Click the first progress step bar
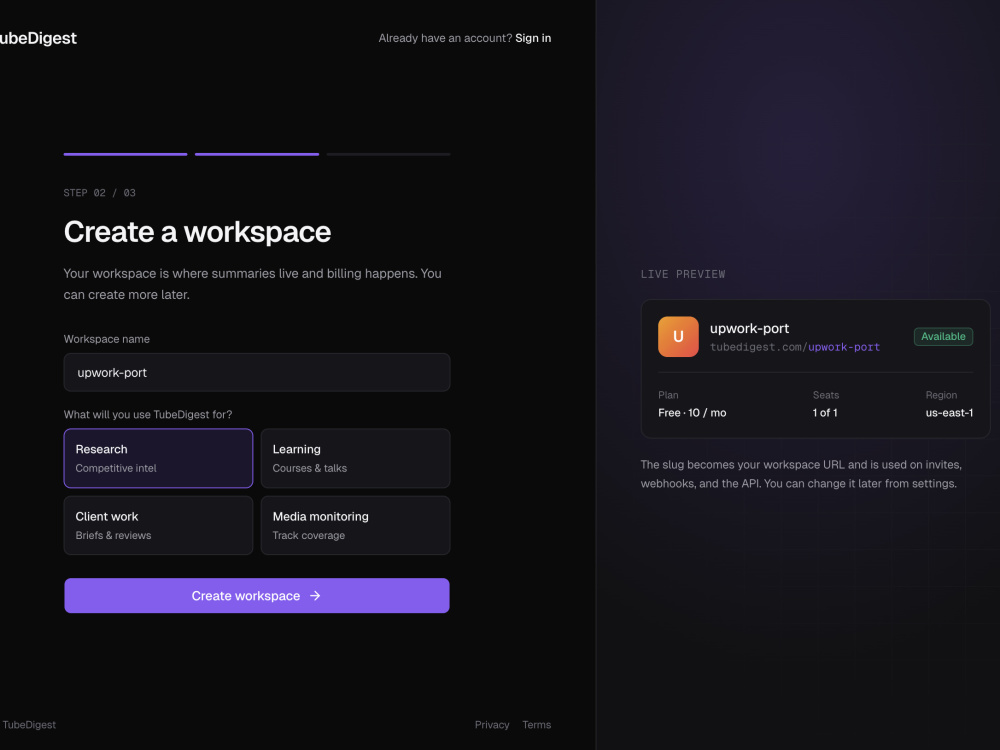This screenshot has height=750, width=1000. pos(126,154)
